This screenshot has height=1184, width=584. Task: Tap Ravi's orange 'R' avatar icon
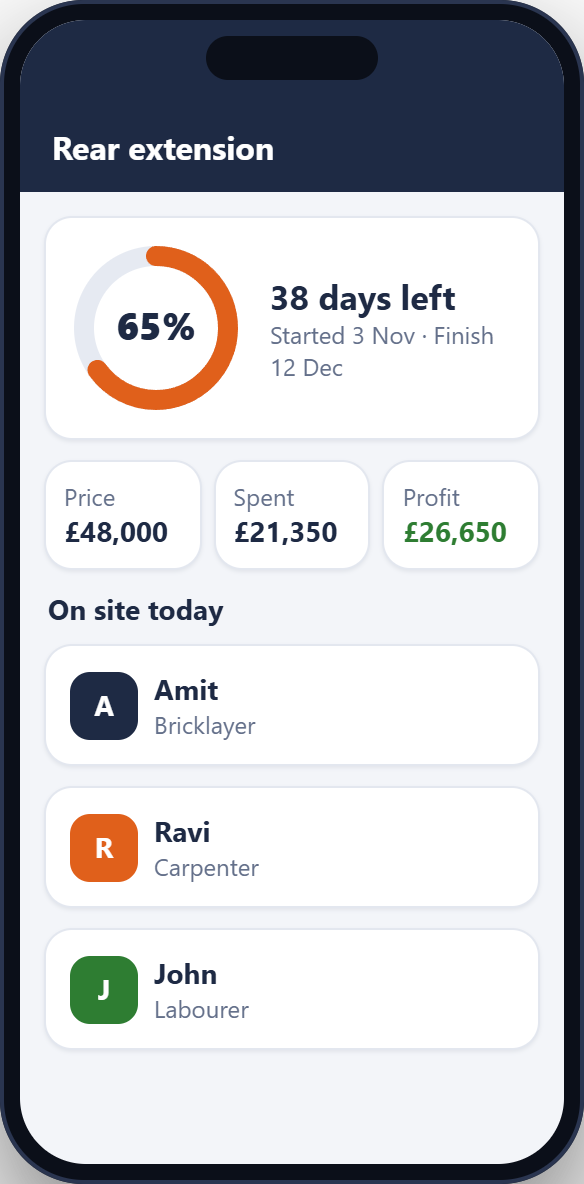(104, 847)
